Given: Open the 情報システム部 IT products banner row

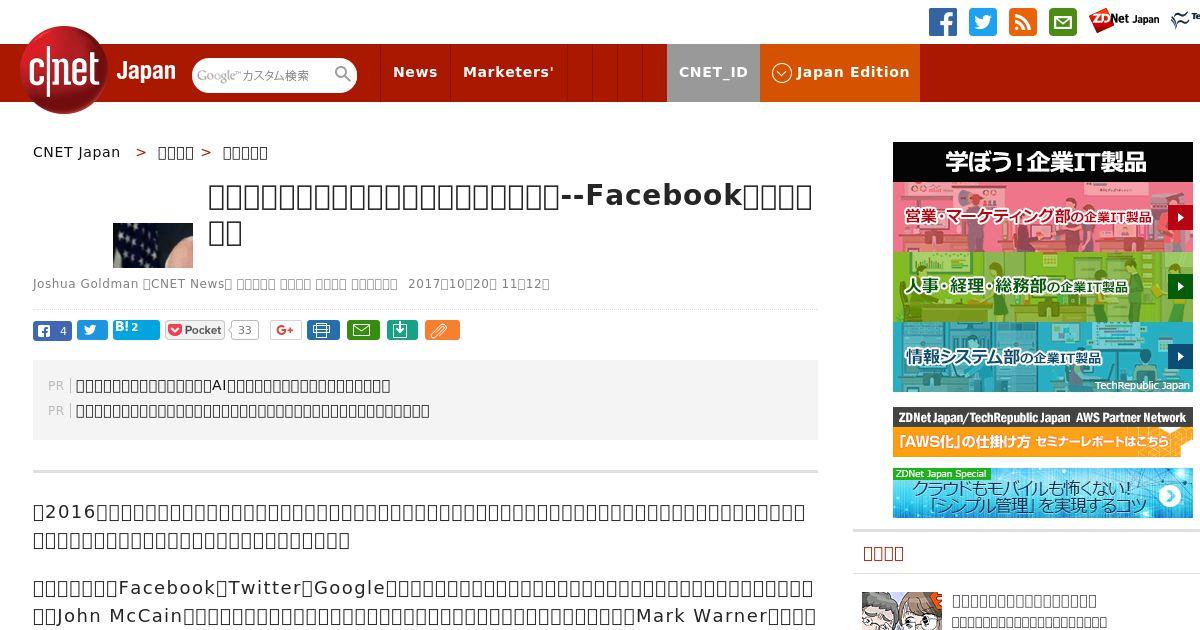Looking at the screenshot, I should coord(1043,357).
